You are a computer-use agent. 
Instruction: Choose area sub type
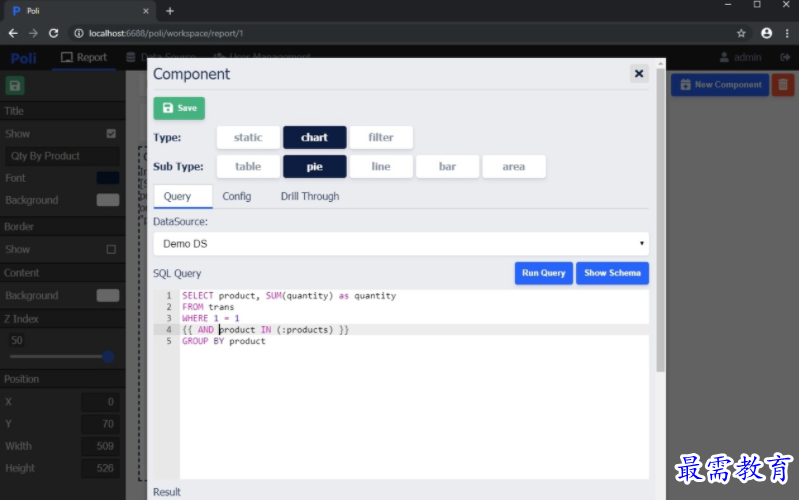514,167
